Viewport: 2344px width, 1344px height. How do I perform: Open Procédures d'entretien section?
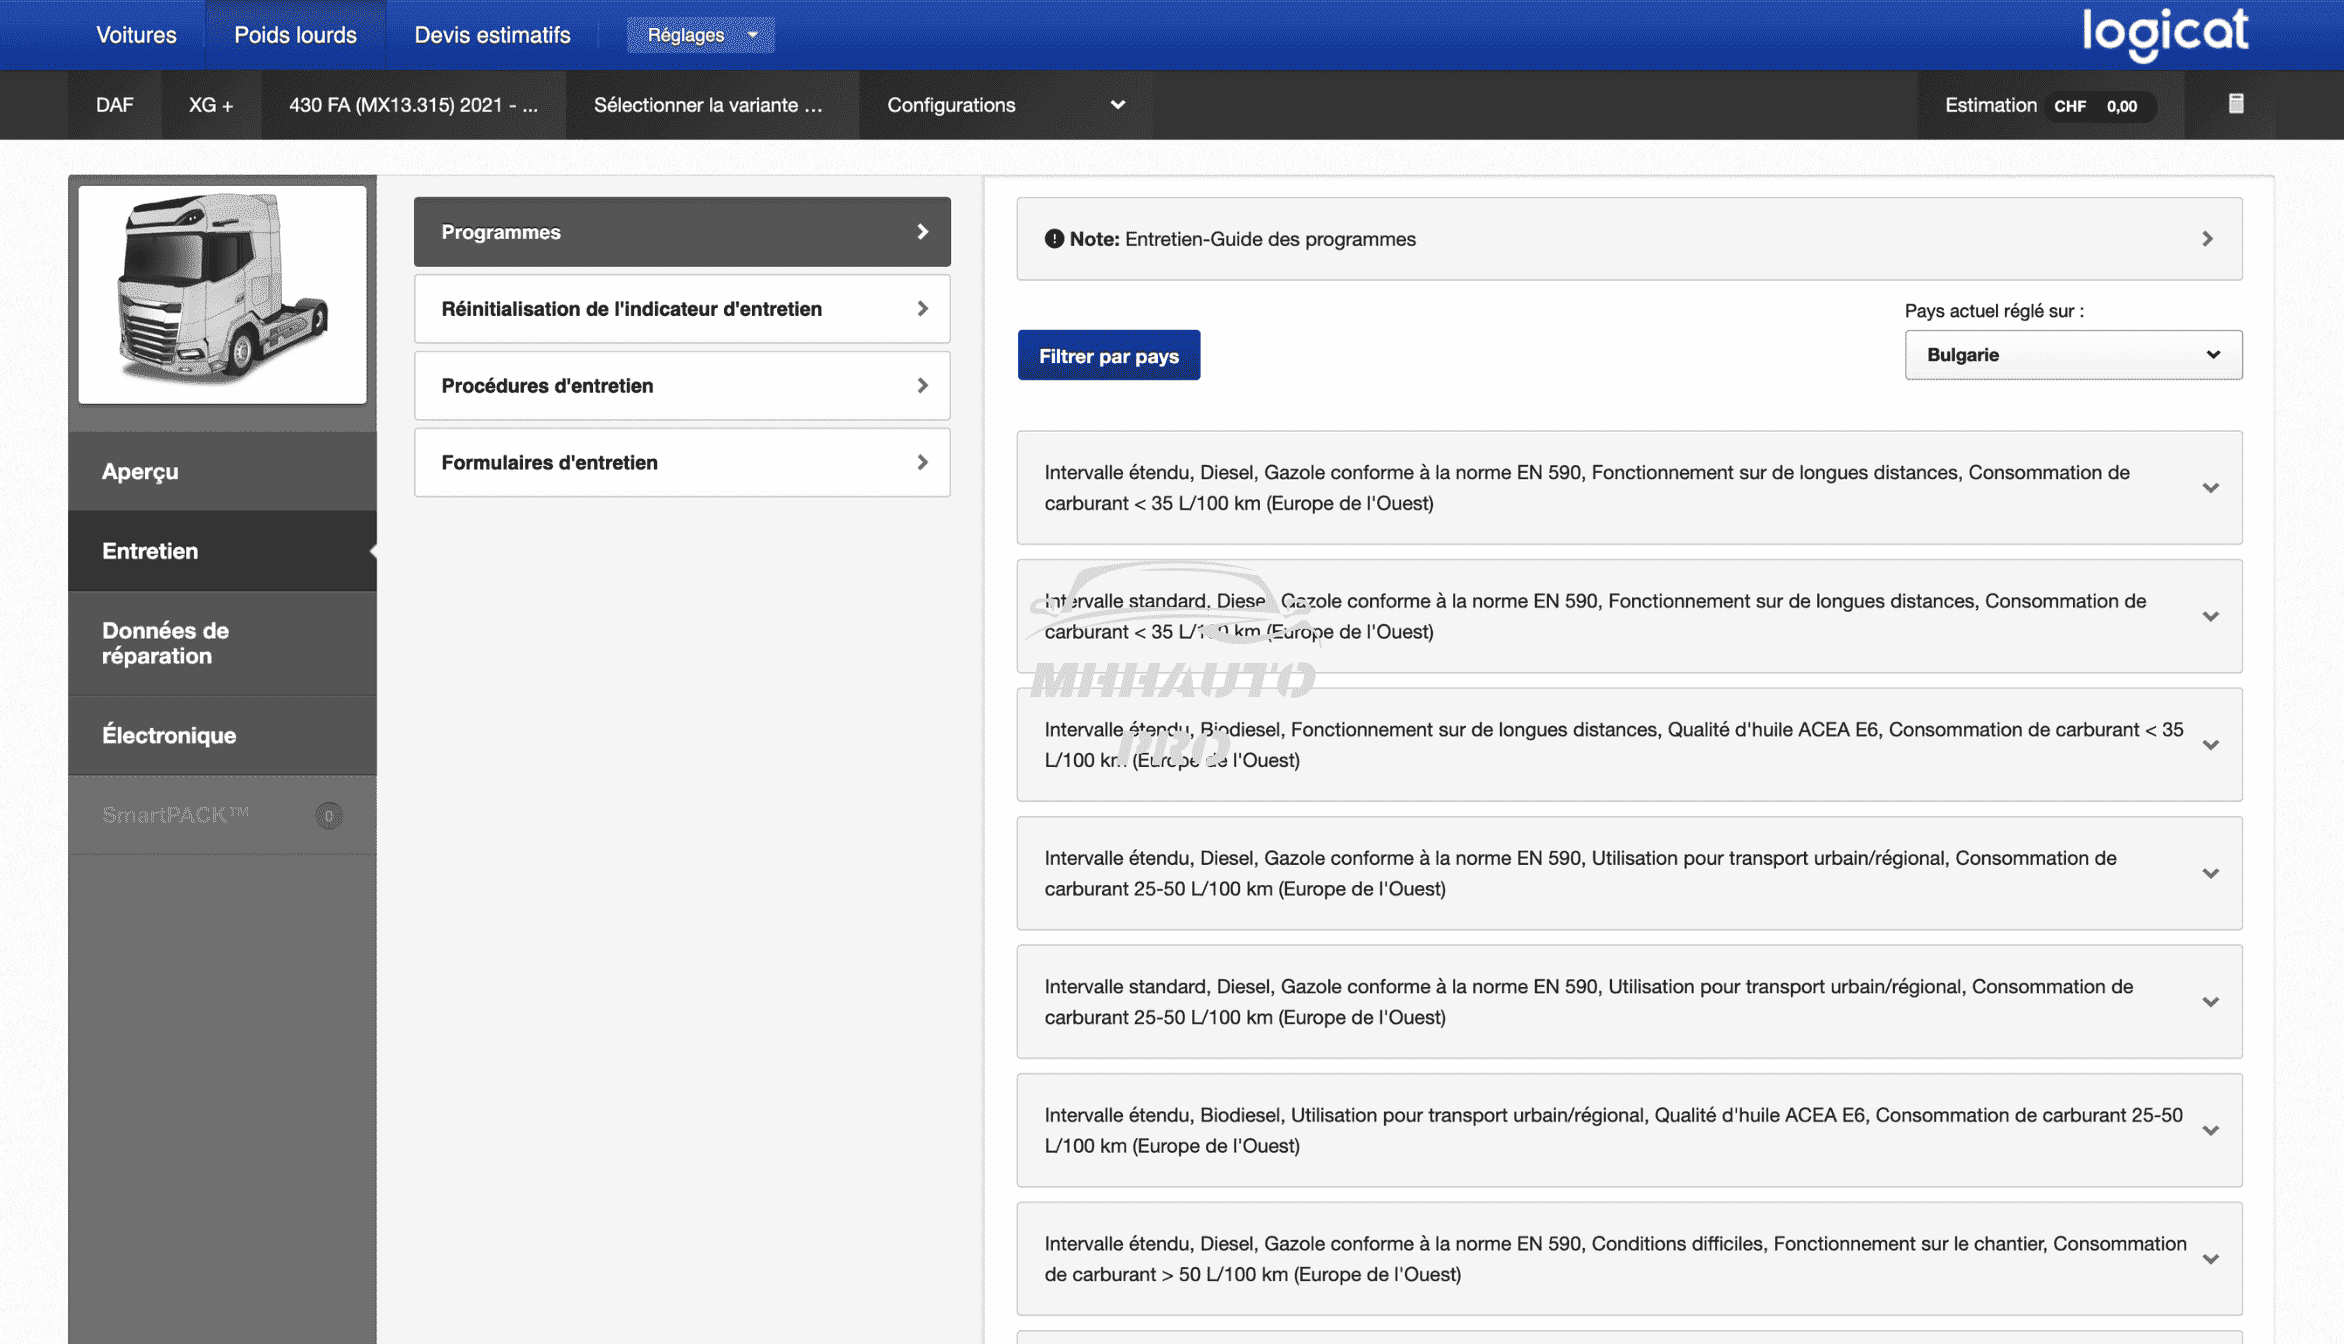pos(682,386)
